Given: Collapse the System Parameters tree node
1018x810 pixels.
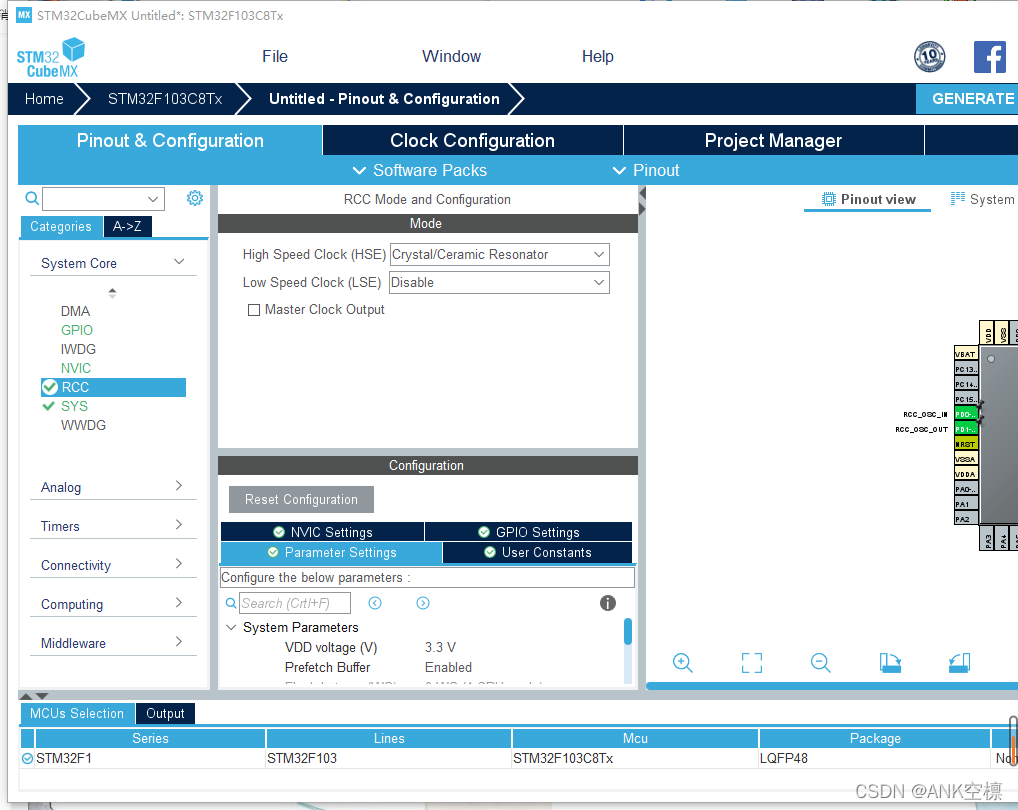Looking at the screenshot, I should (230, 627).
